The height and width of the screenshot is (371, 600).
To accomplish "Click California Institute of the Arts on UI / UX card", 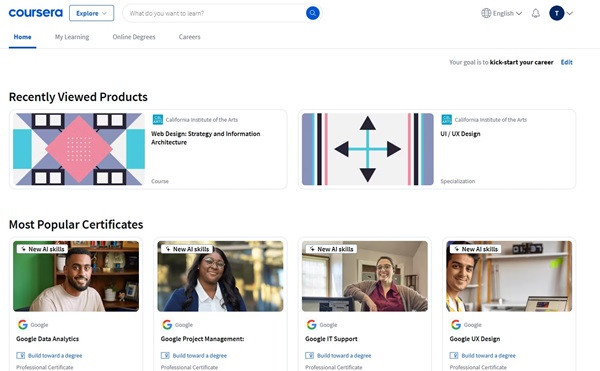I will (491, 120).
